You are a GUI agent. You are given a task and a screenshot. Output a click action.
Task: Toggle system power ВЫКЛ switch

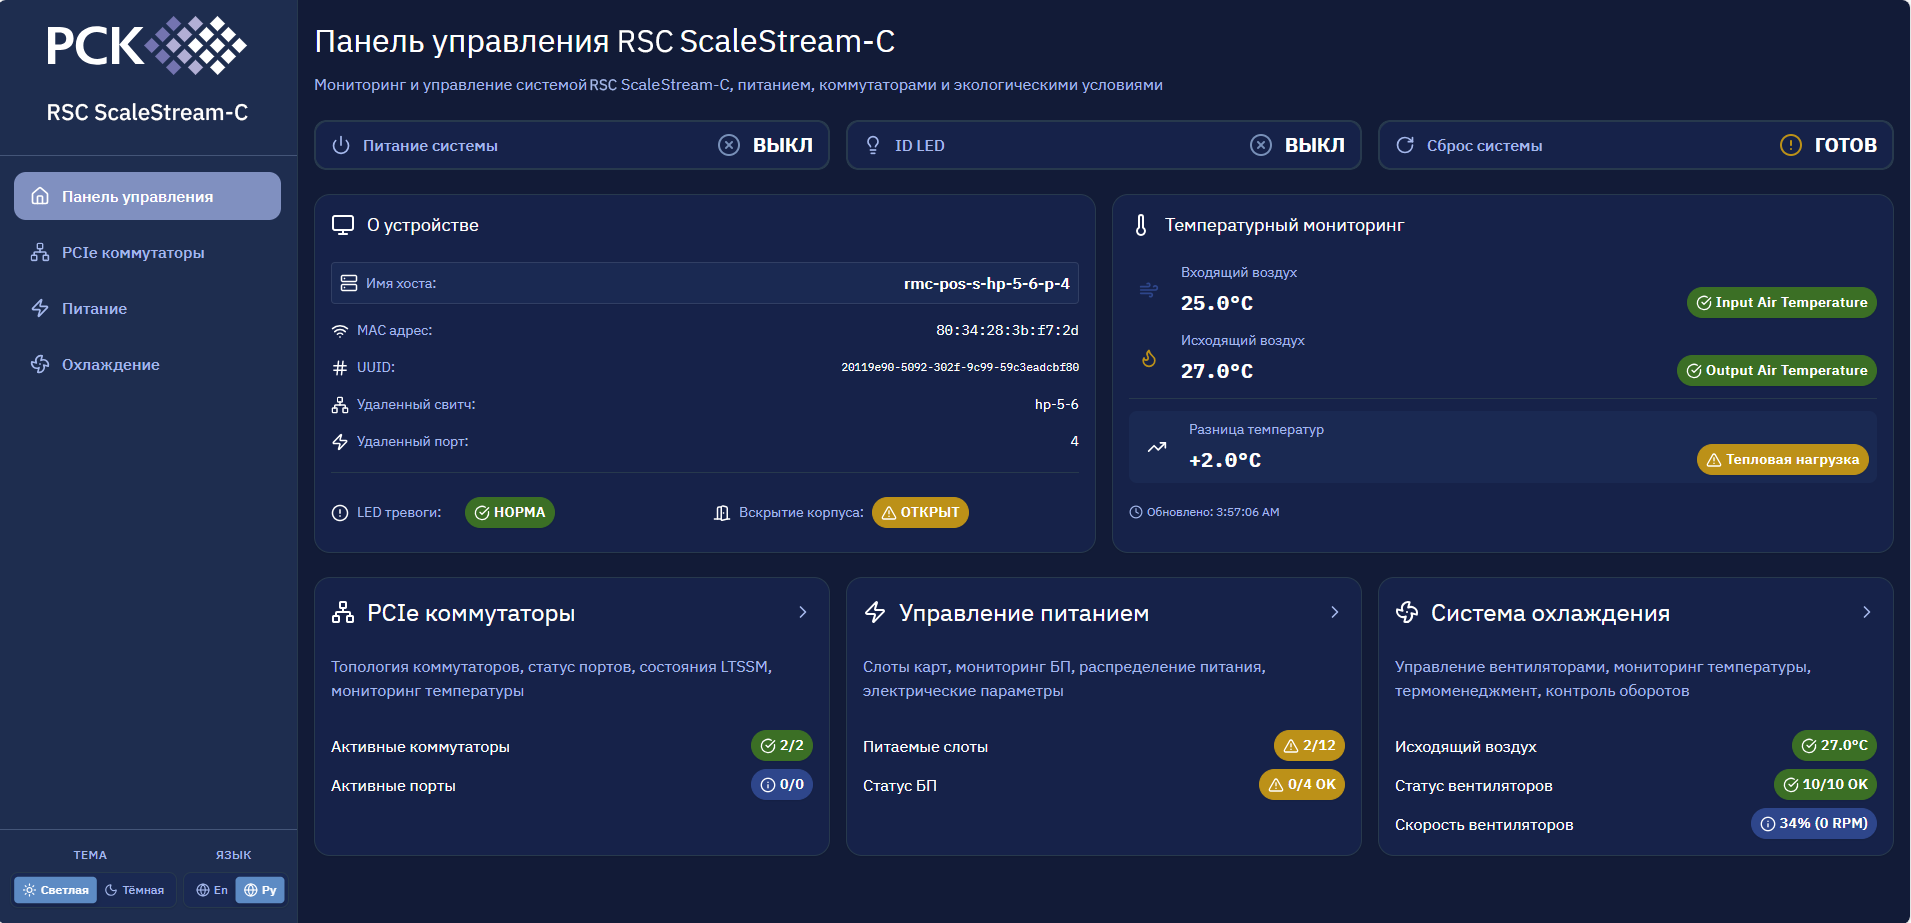coord(766,145)
